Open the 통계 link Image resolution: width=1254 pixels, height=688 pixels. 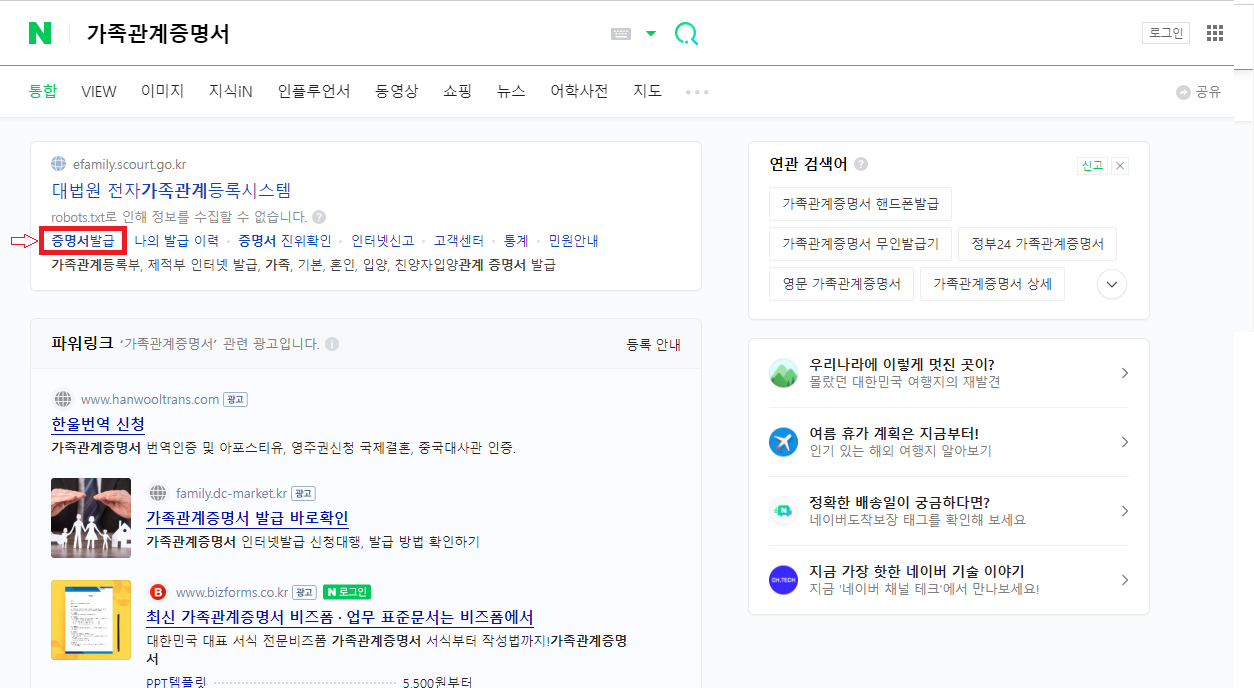coord(516,241)
